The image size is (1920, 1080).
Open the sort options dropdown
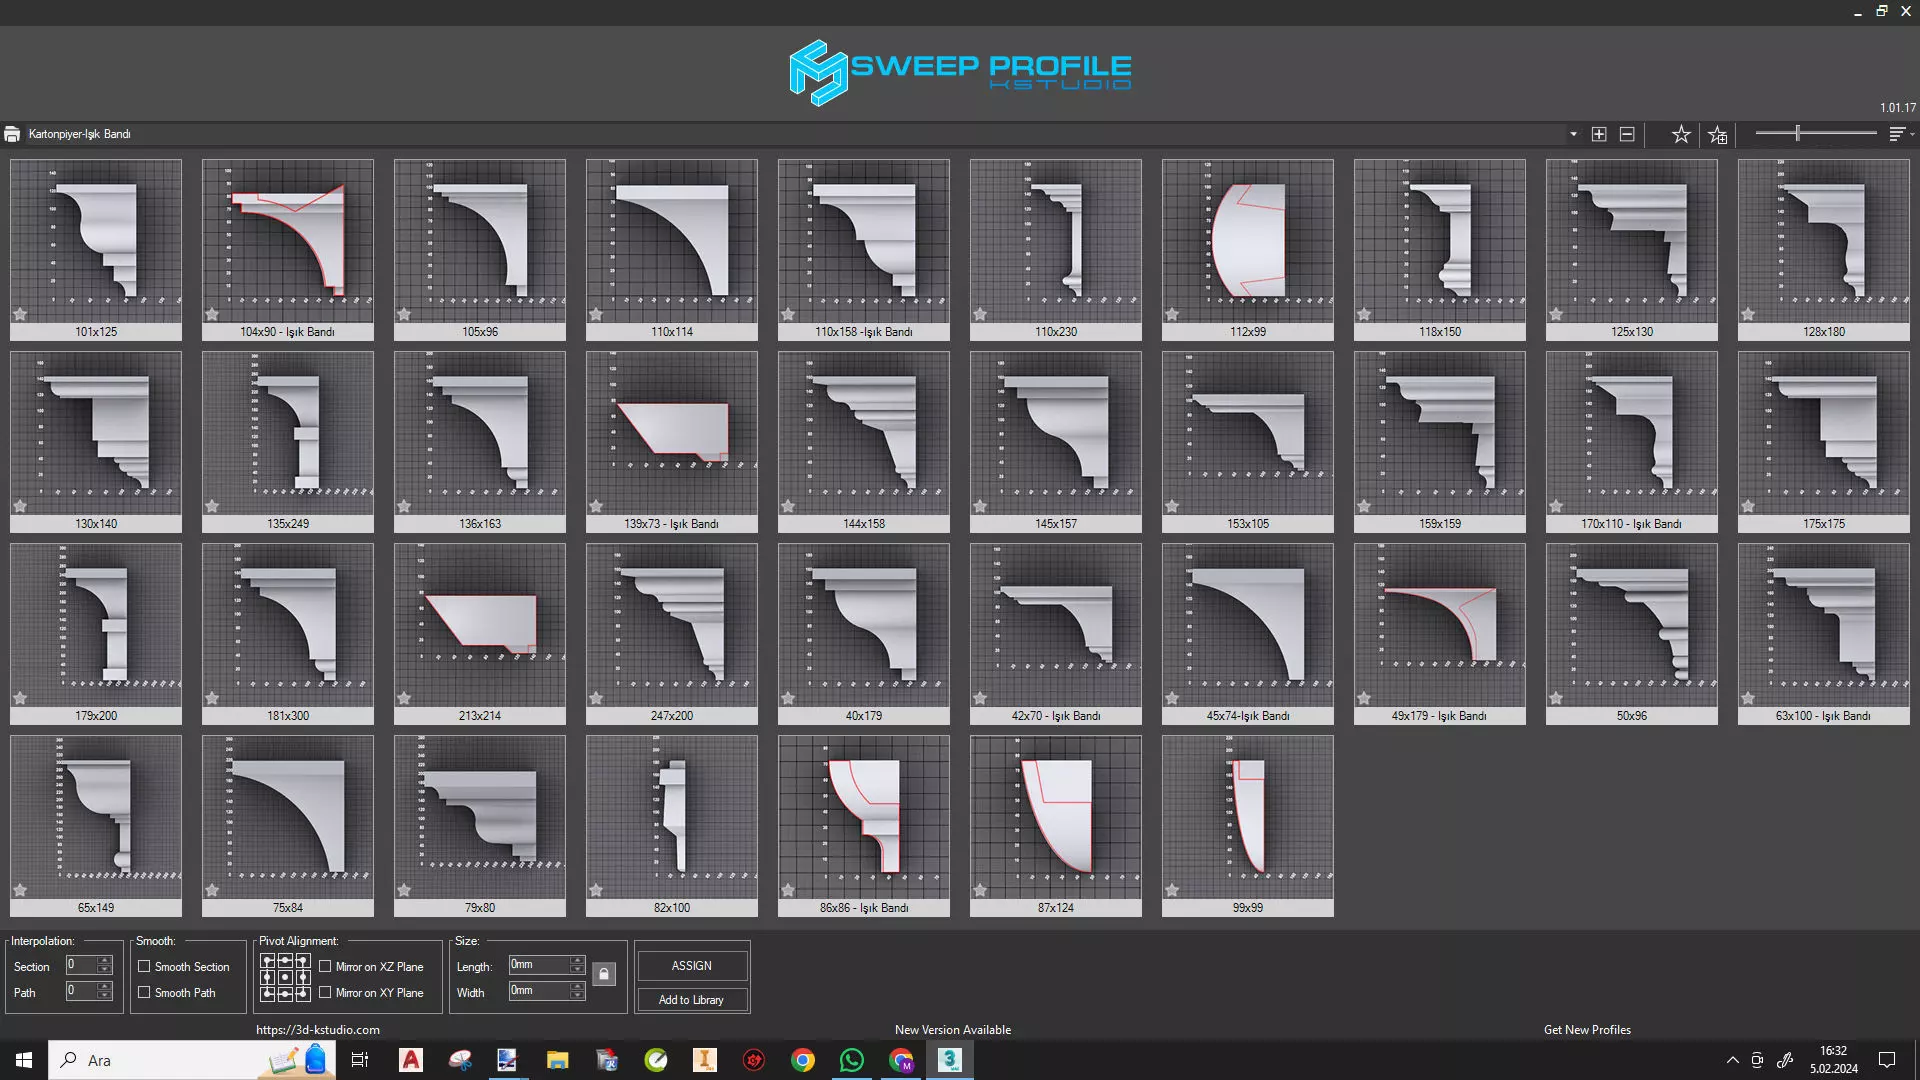coord(1899,134)
